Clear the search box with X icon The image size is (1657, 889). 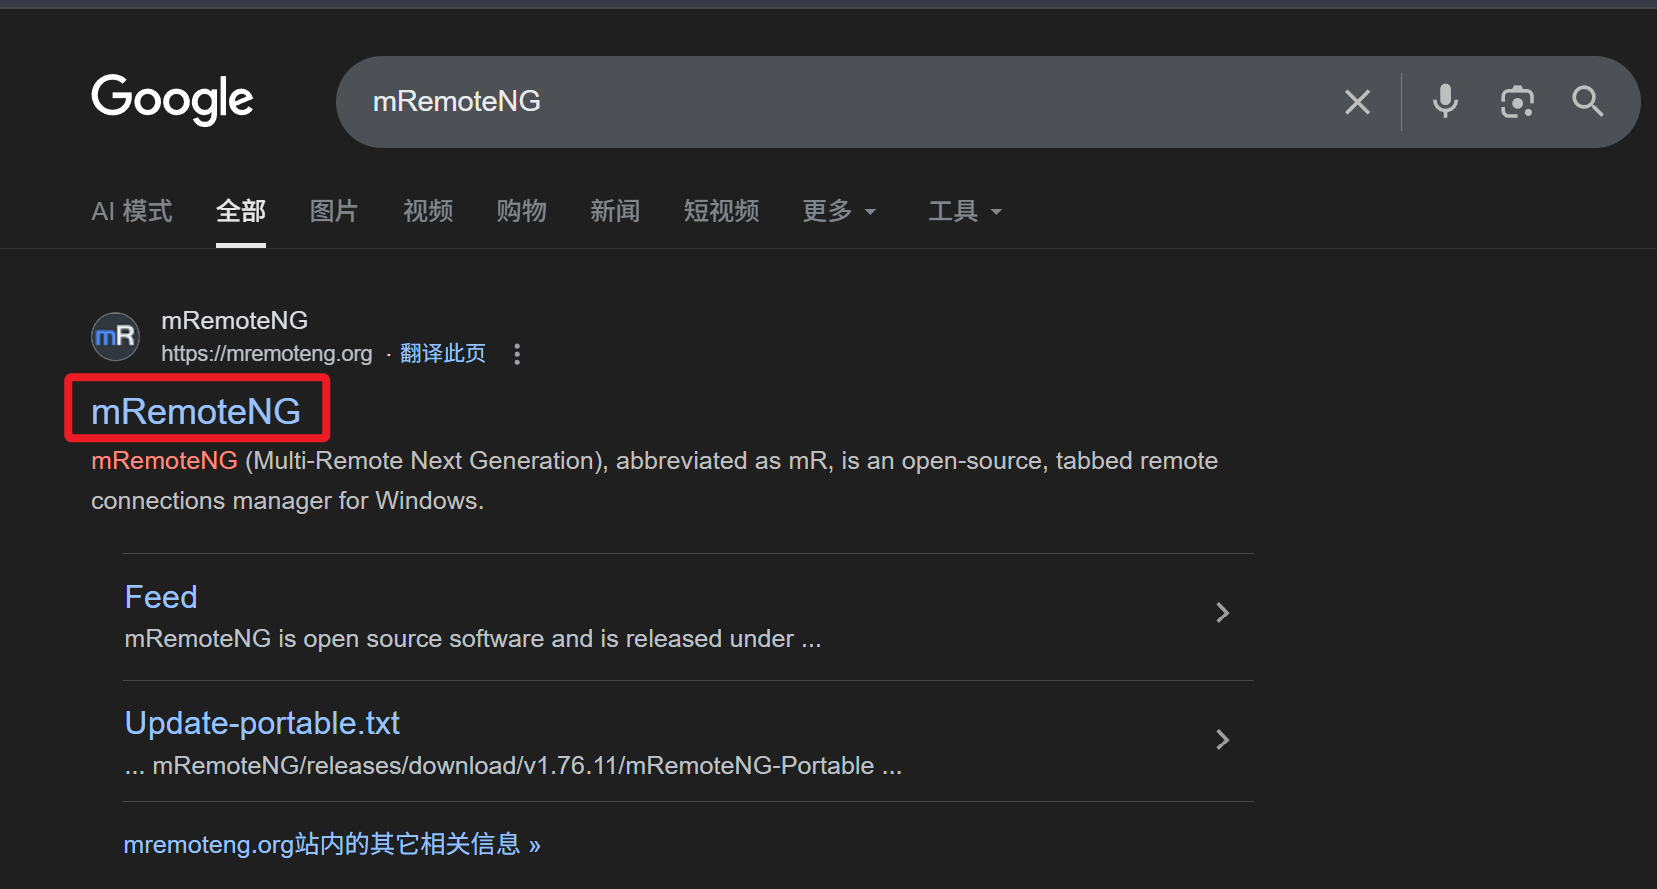(1357, 102)
